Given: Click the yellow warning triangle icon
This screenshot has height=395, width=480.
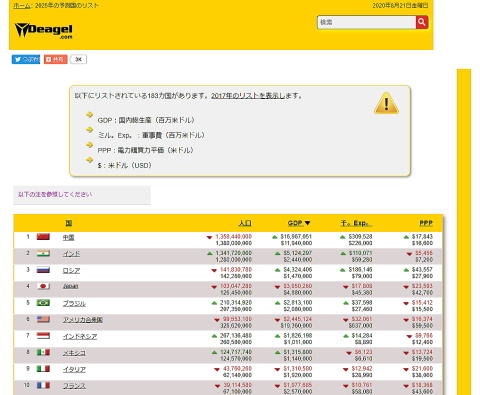Looking at the screenshot, I should [x=386, y=103].
